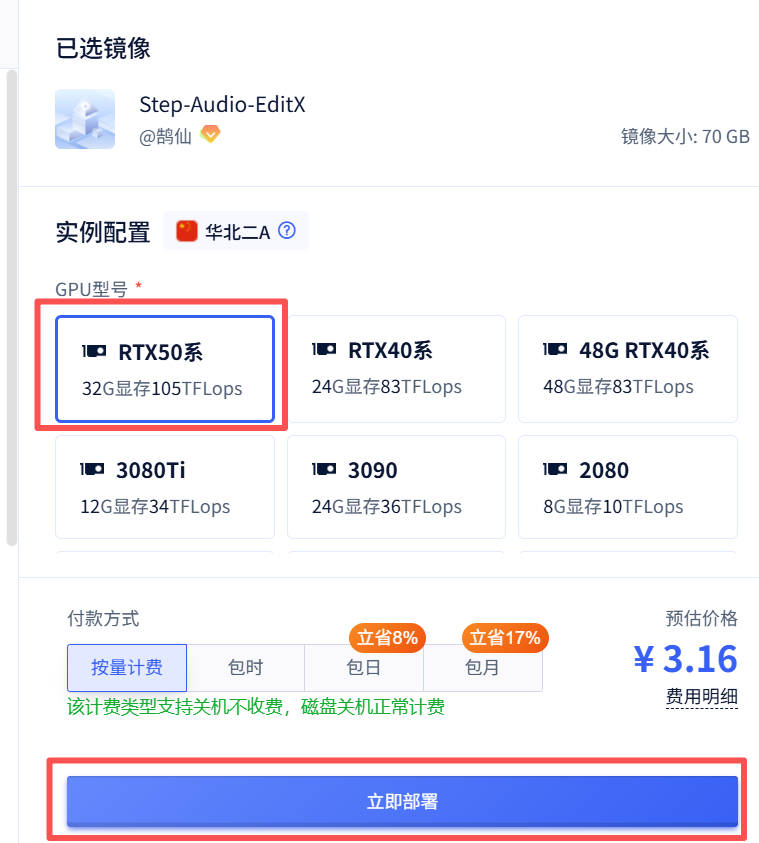Click the GPU icon on 48G RTX40系 card
The height and width of the screenshot is (843, 759).
tap(555, 350)
